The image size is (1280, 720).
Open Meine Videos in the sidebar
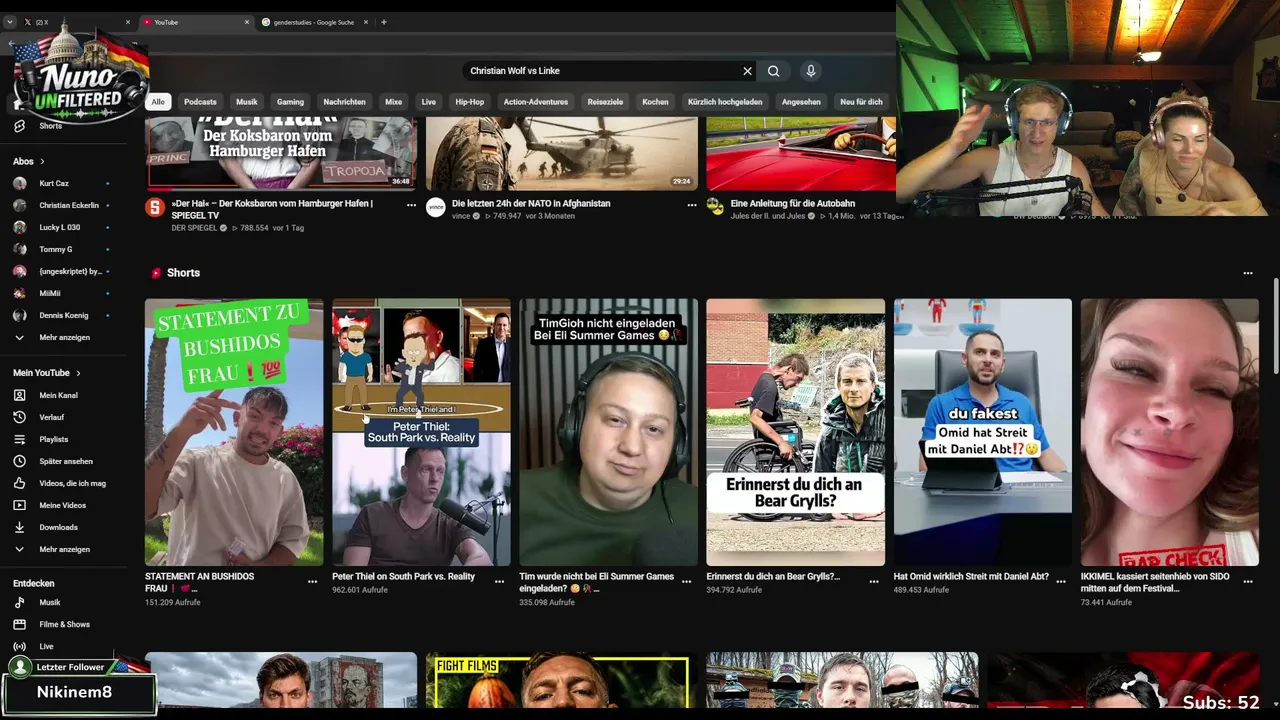coord(60,505)
